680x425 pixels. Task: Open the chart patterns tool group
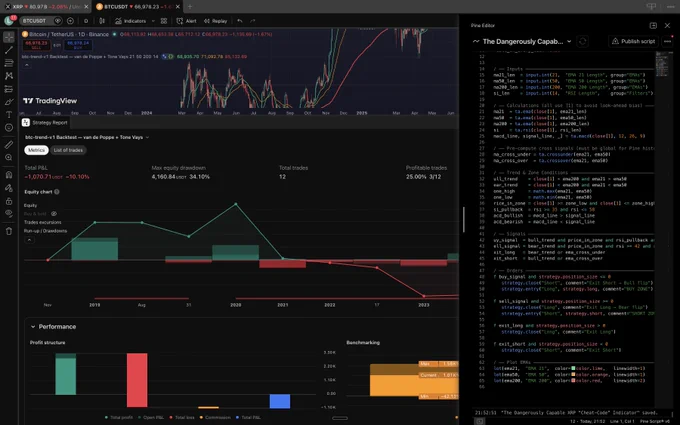[9, 76]
